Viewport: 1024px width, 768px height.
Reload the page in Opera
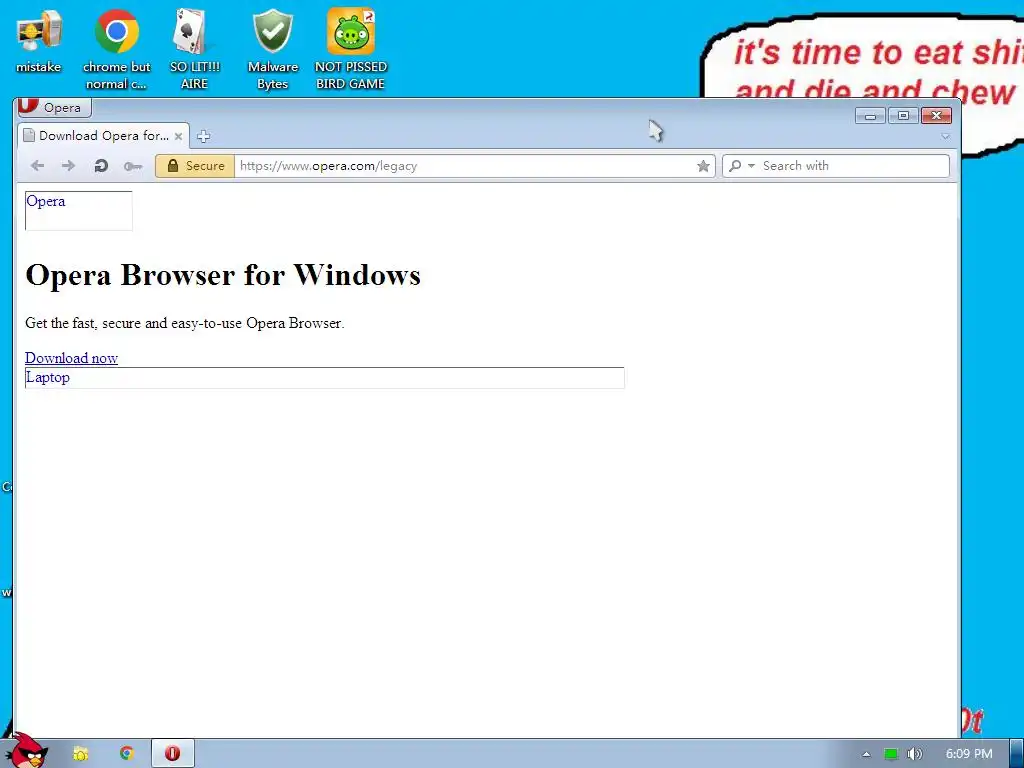(x=101, y=166)
